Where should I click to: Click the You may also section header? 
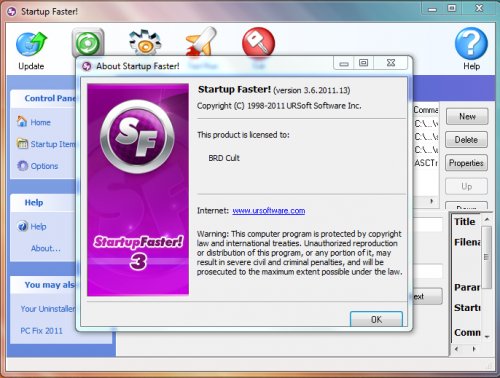click(x=50, y=285)
